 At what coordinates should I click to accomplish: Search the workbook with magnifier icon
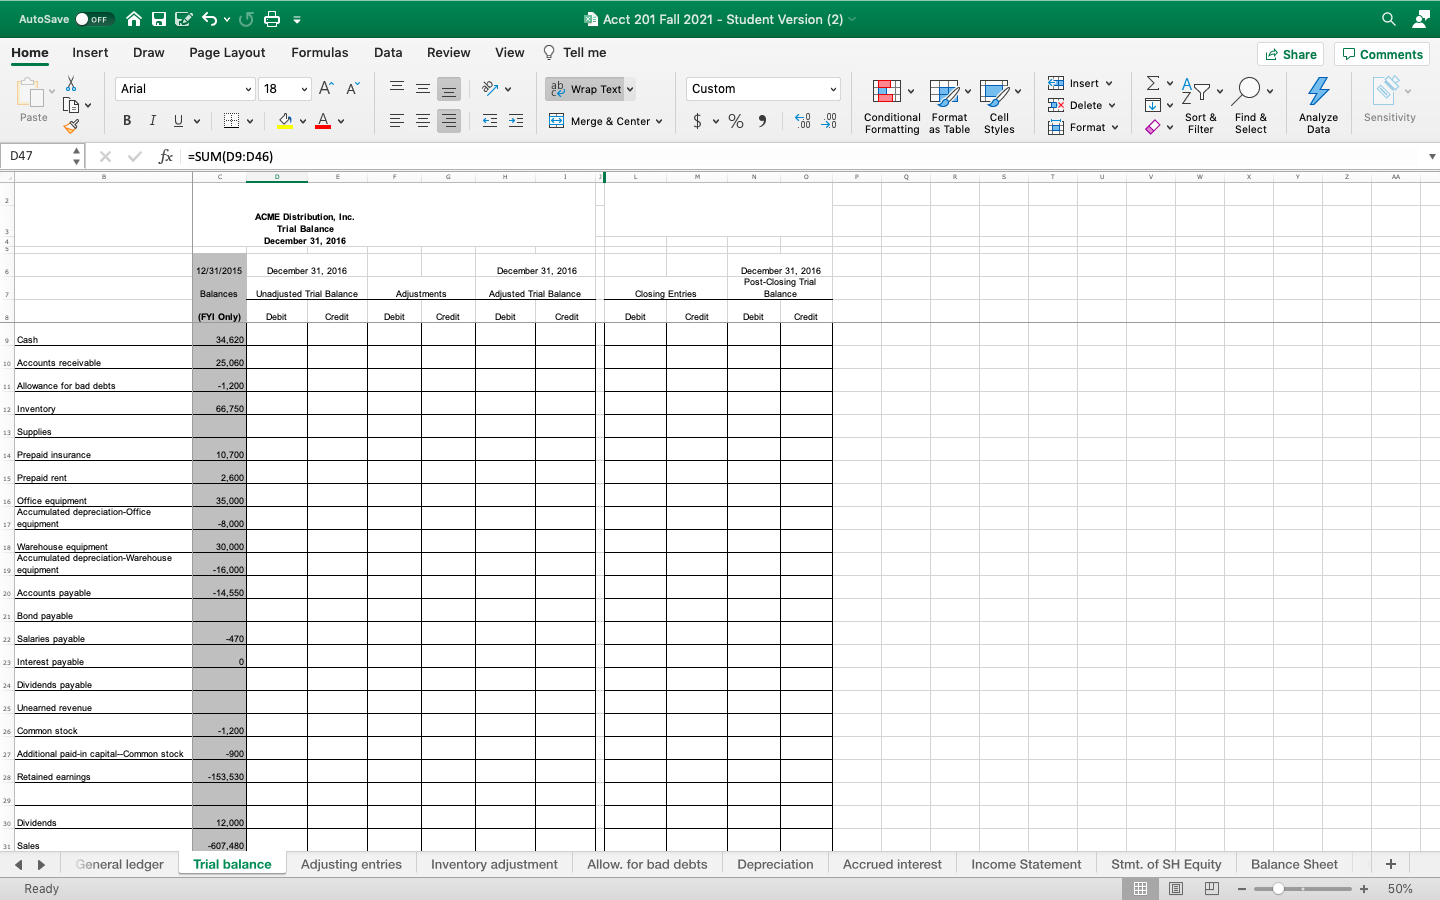pos(1388,19)
